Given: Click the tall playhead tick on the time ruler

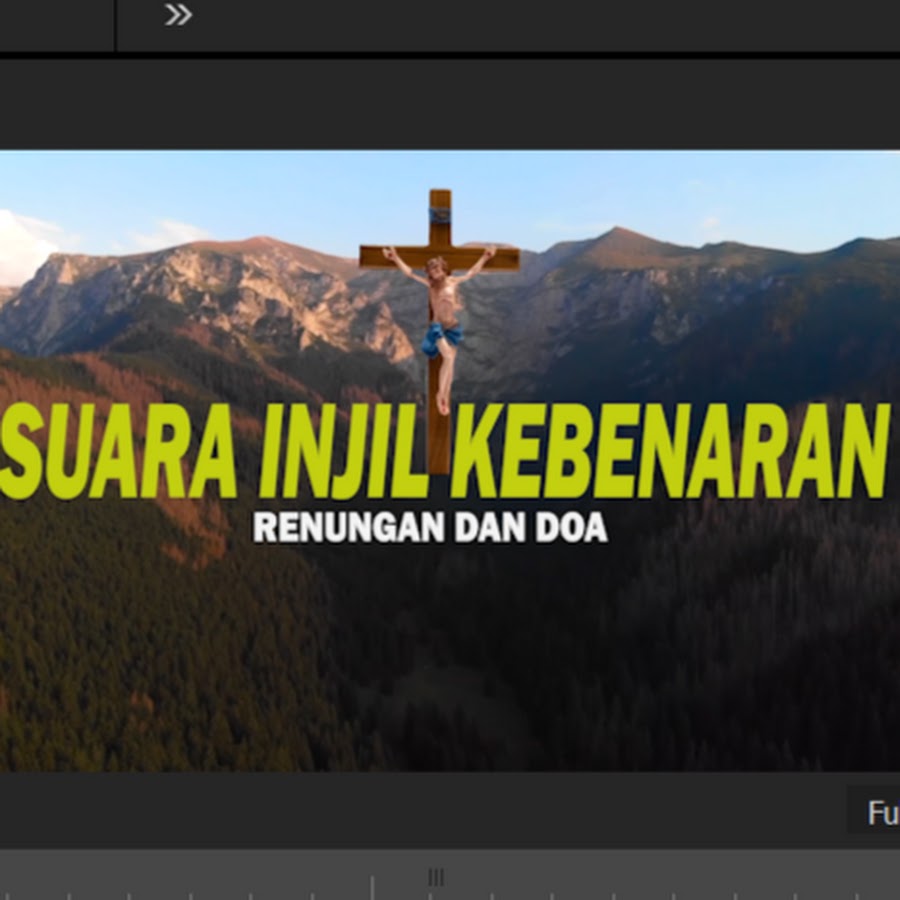Looking at the screenshot, I should 372,887.
